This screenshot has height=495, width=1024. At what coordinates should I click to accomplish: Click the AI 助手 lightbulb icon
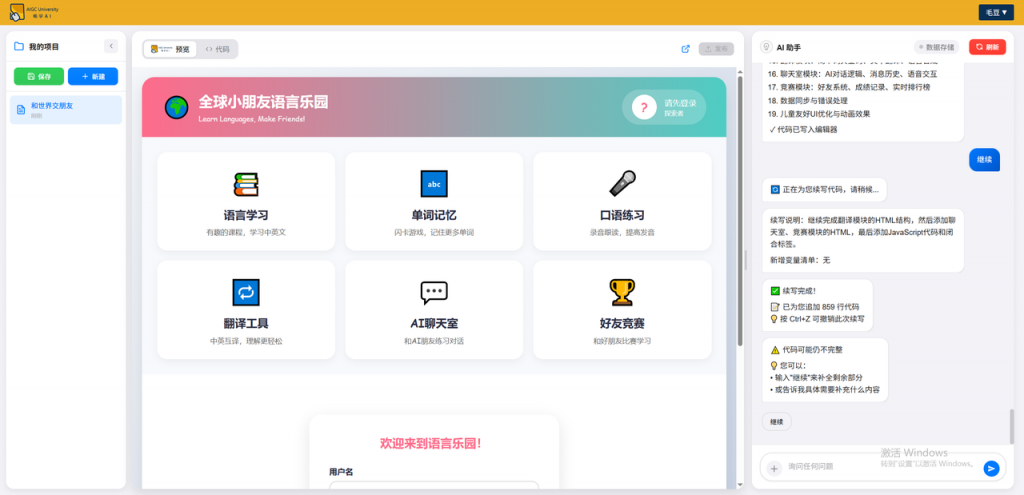(x=766, y=47)
